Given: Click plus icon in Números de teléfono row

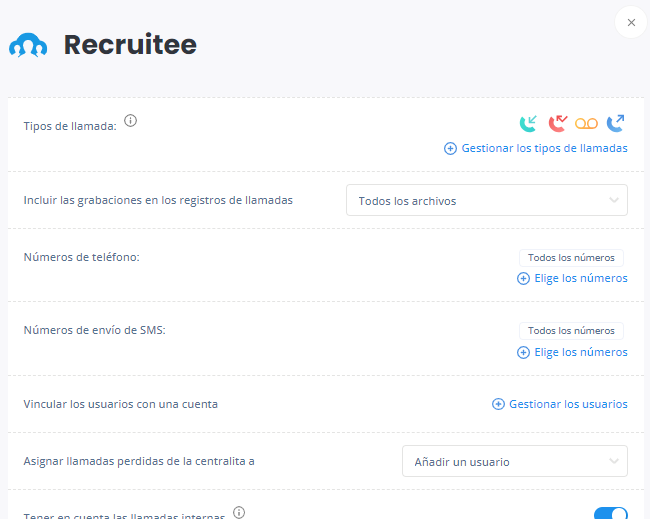Looking at the screenshot, I should point(523,278).
